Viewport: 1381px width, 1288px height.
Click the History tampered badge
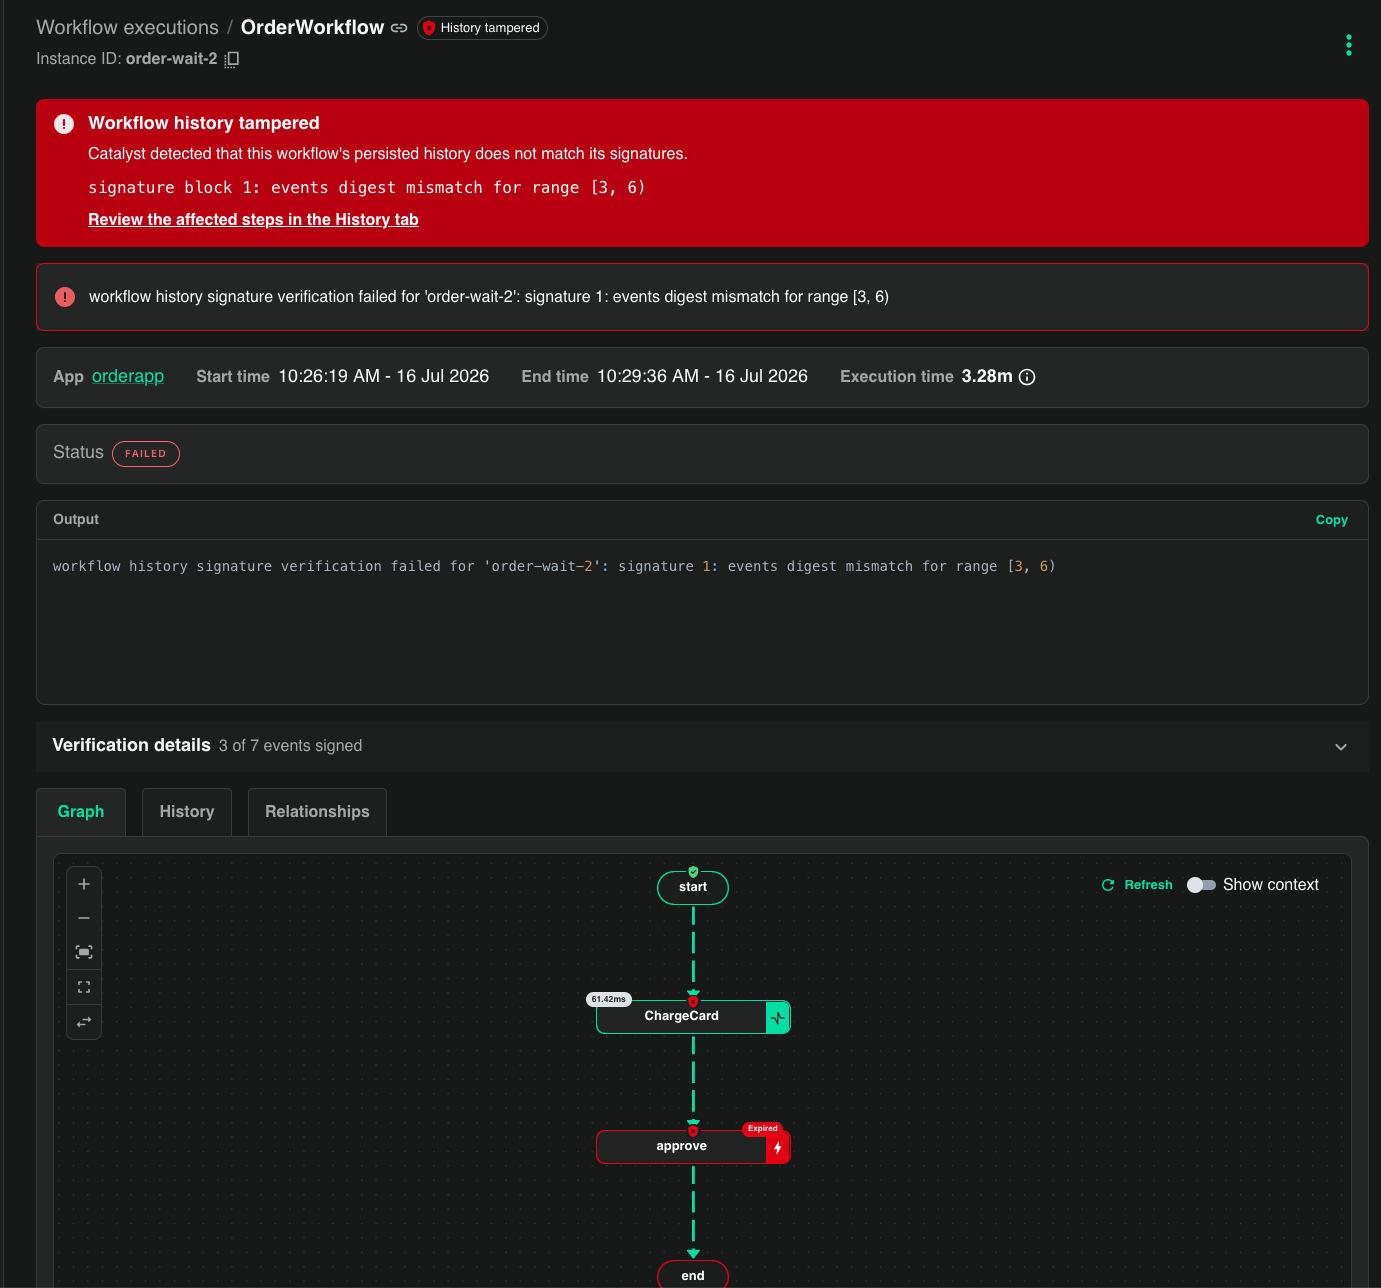point(482,28)
